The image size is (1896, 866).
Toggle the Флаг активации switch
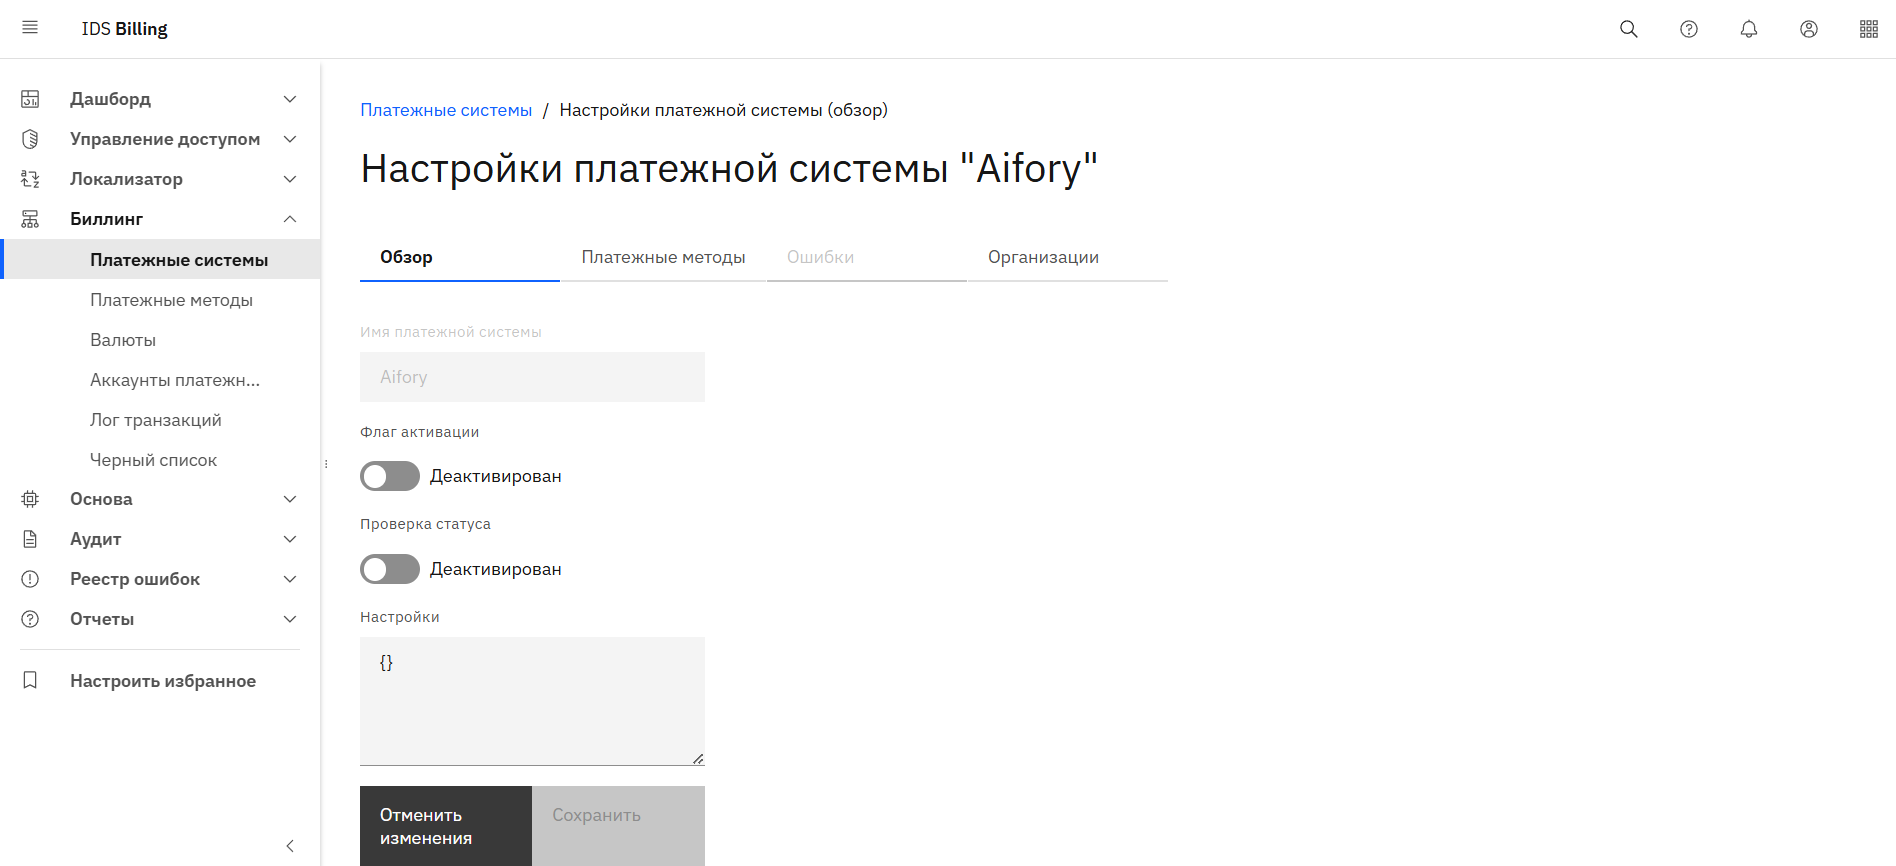pyautogui.click(x=390, y=476)
